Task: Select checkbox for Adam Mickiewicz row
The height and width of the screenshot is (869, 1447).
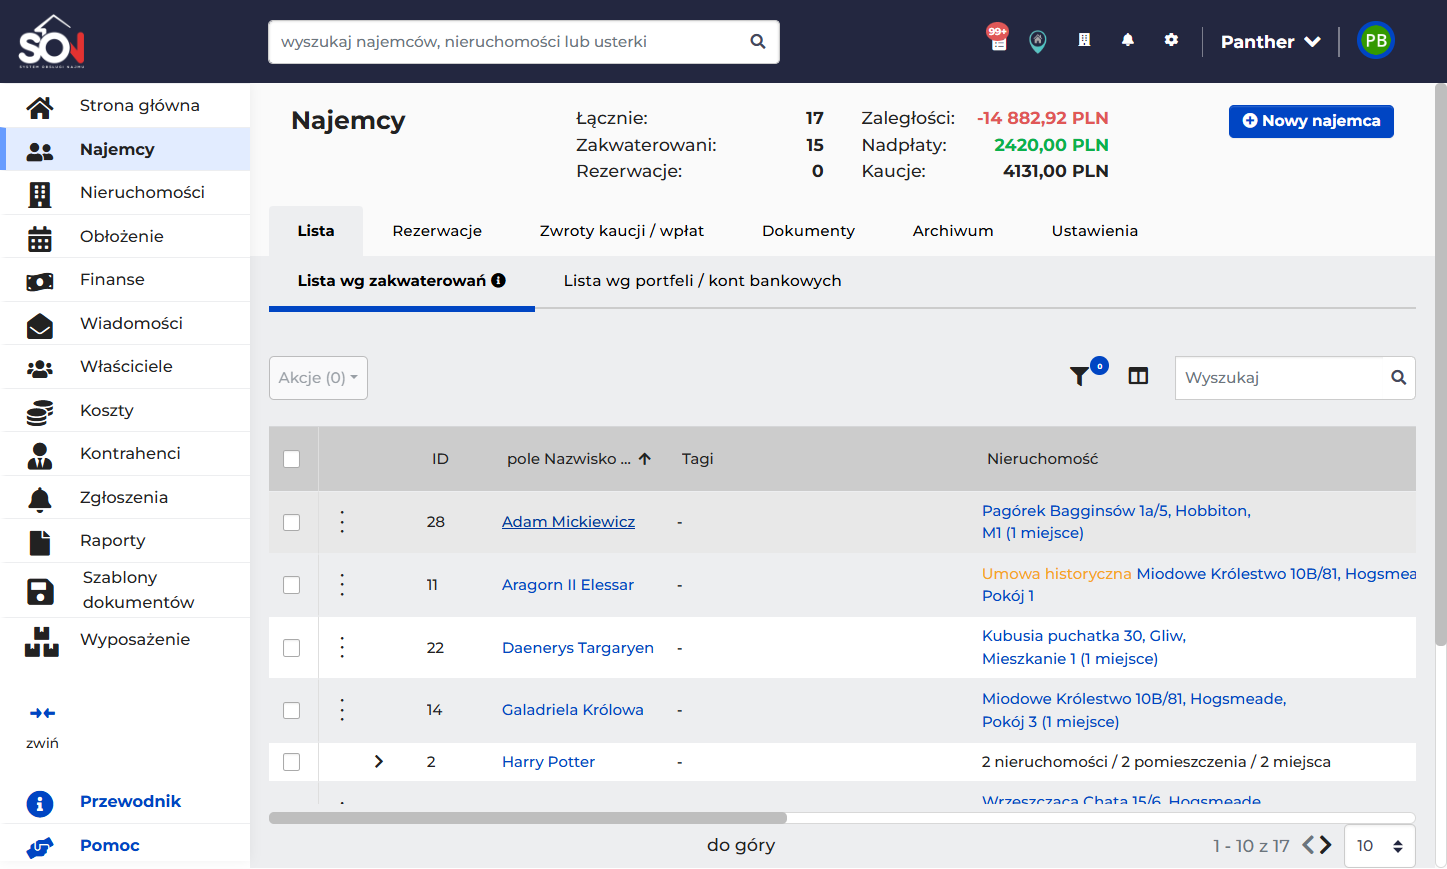Action: tap(292, 522)
